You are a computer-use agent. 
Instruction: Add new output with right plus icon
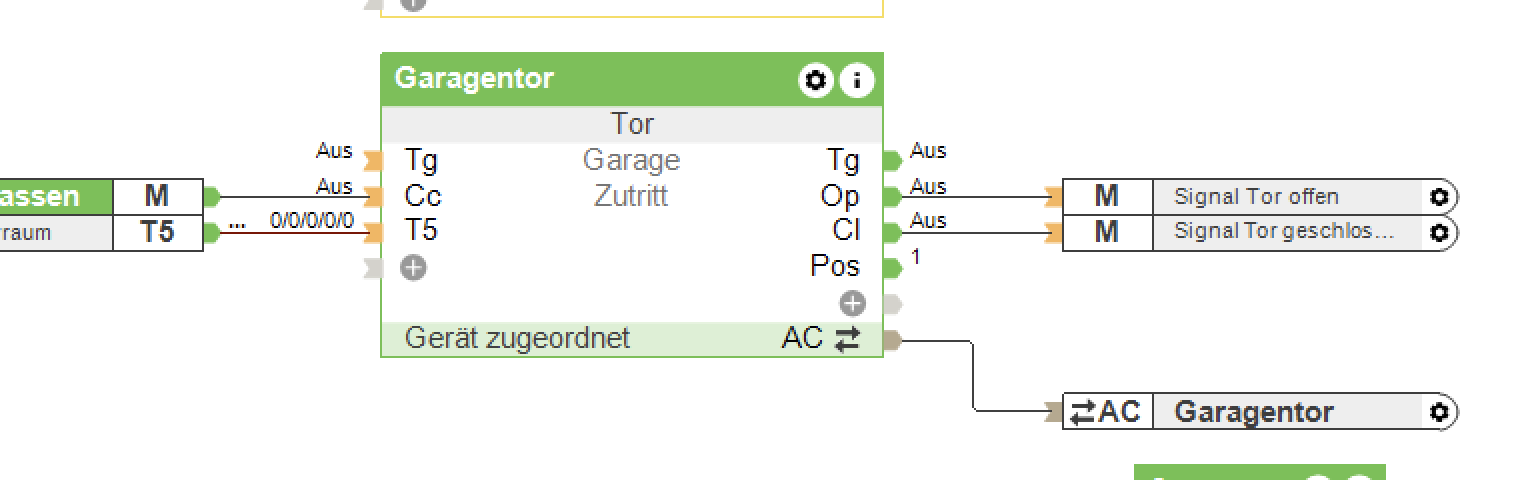(852, 303)
